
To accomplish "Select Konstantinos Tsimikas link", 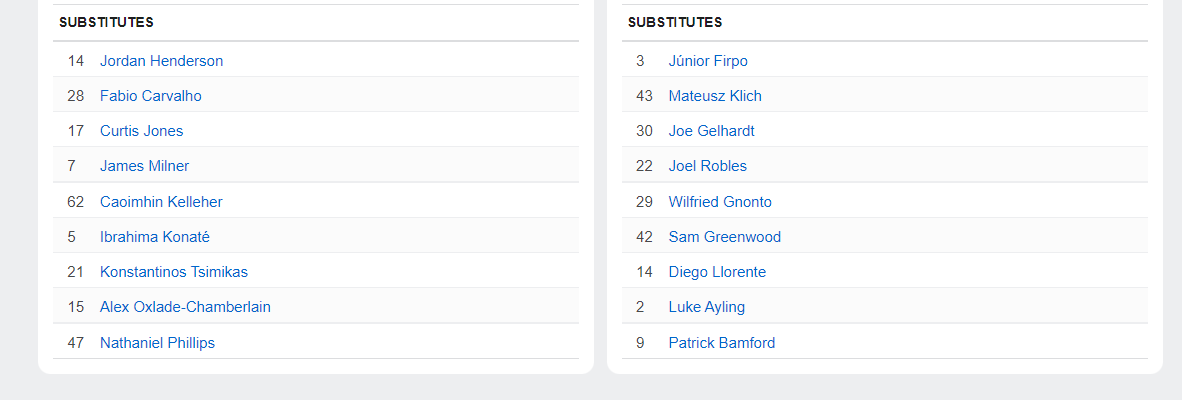I will pos(173,272).
